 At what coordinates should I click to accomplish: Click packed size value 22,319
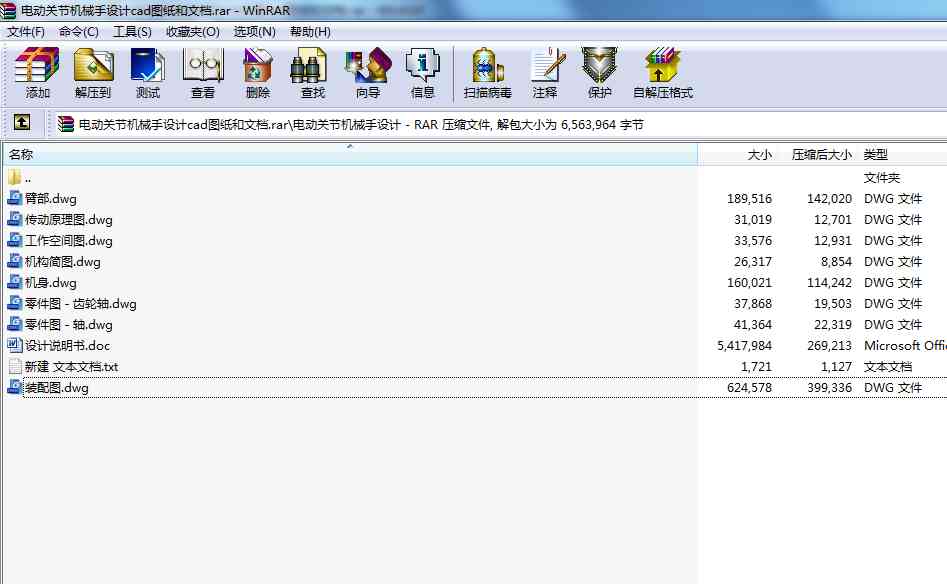[832, 325]
